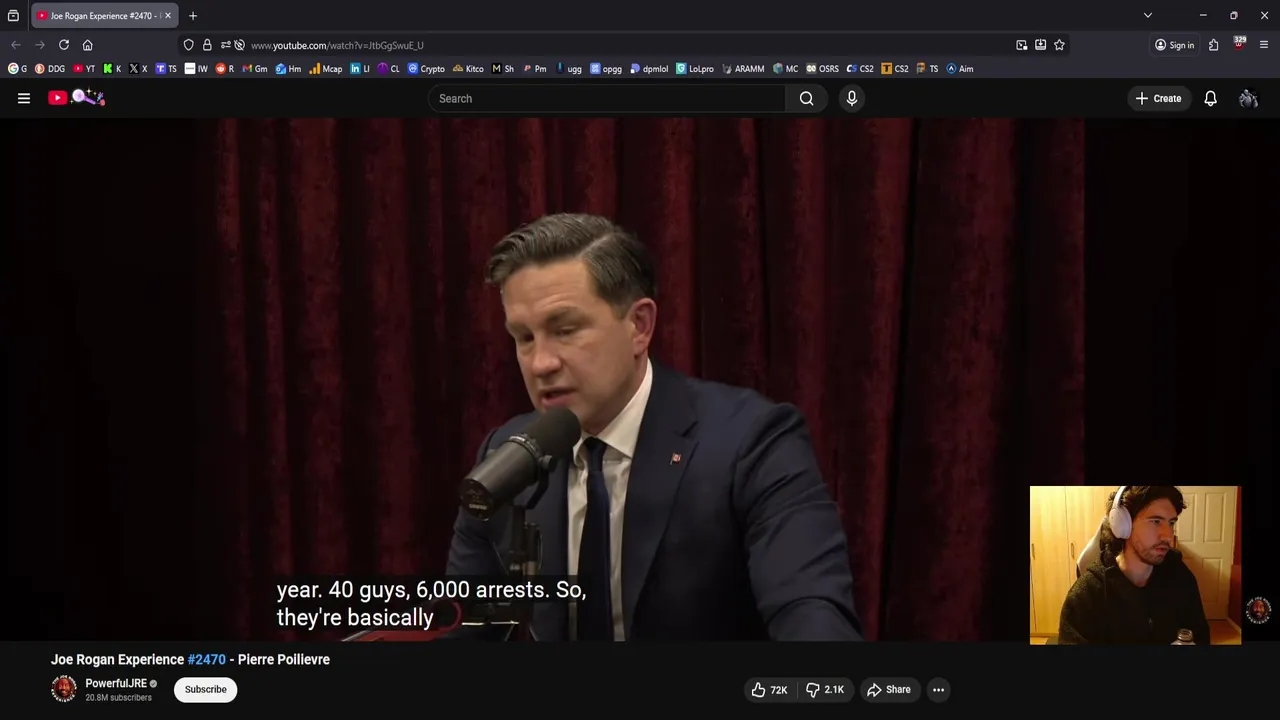Open the browser application menu
The image size is (1280, 720).
point(1264,45)
